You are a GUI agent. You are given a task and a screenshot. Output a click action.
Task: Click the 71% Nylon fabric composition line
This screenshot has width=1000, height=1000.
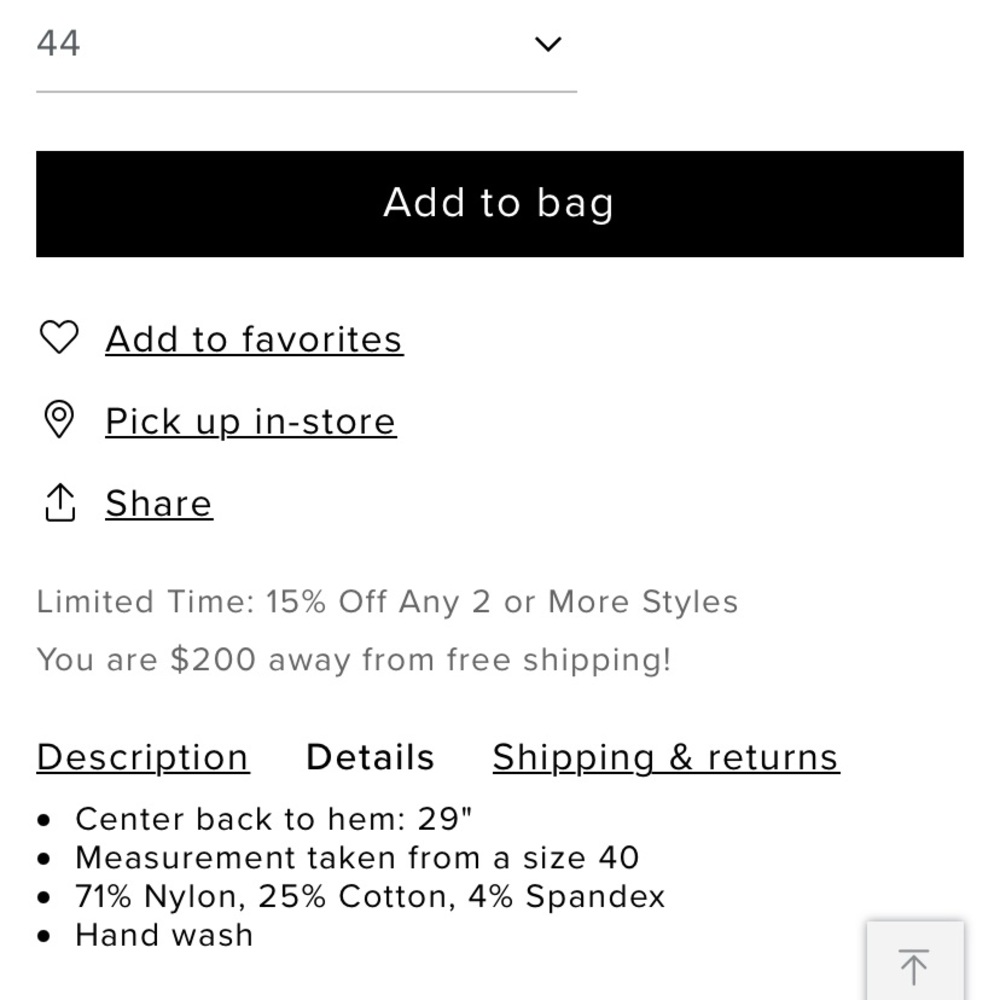click(370, 897)
